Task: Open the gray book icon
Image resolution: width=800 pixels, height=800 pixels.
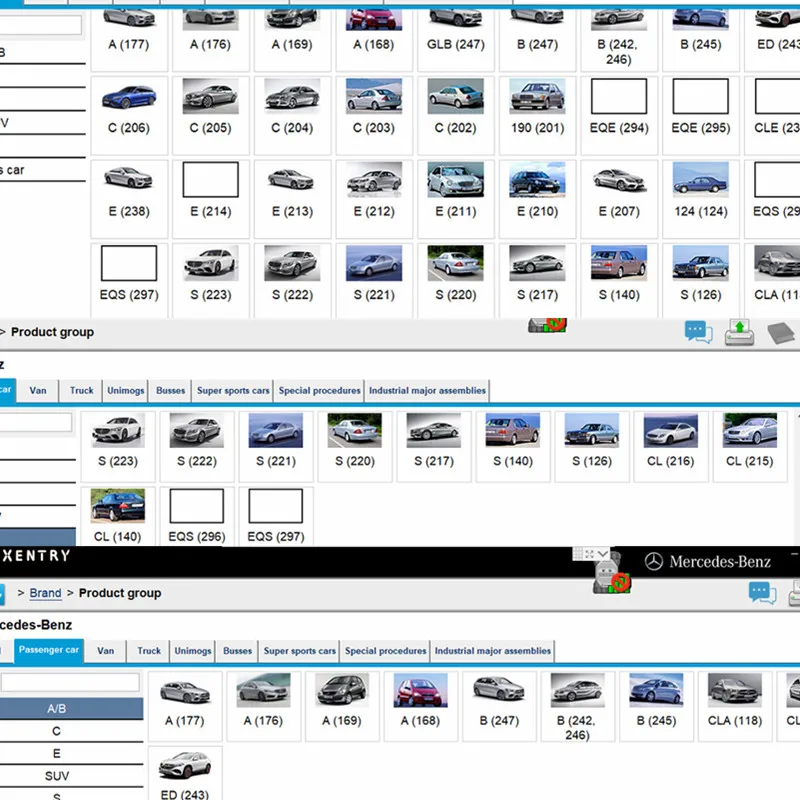Action: [x=781, y=333]
